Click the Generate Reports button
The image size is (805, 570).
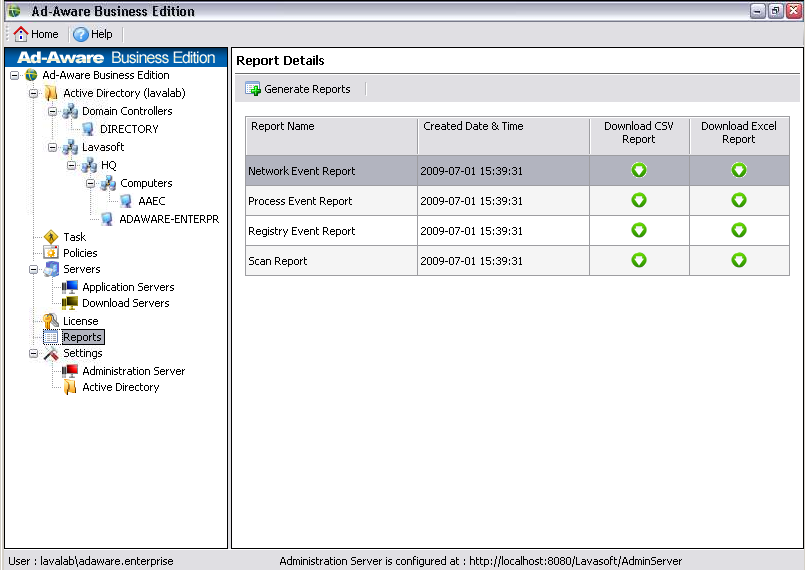(x=298, y=89)
